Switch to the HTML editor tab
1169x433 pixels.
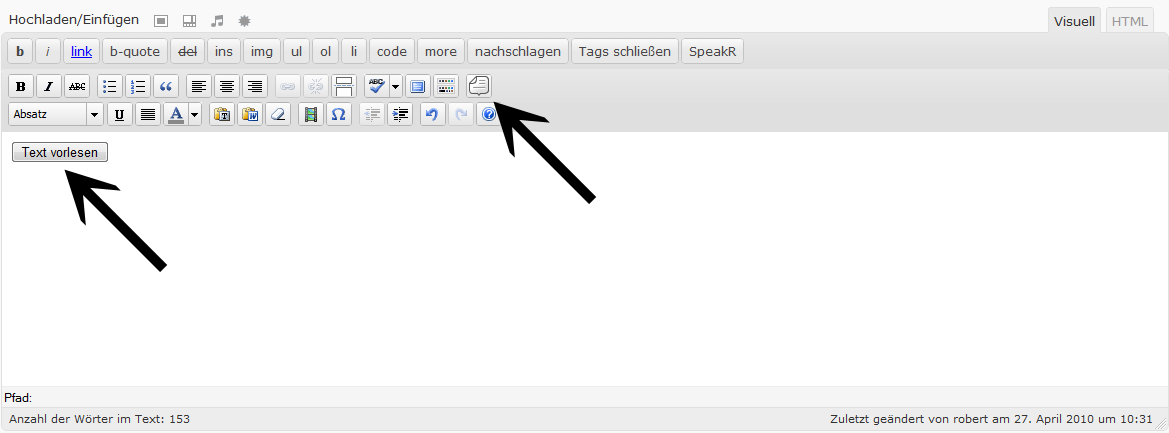1130,22
